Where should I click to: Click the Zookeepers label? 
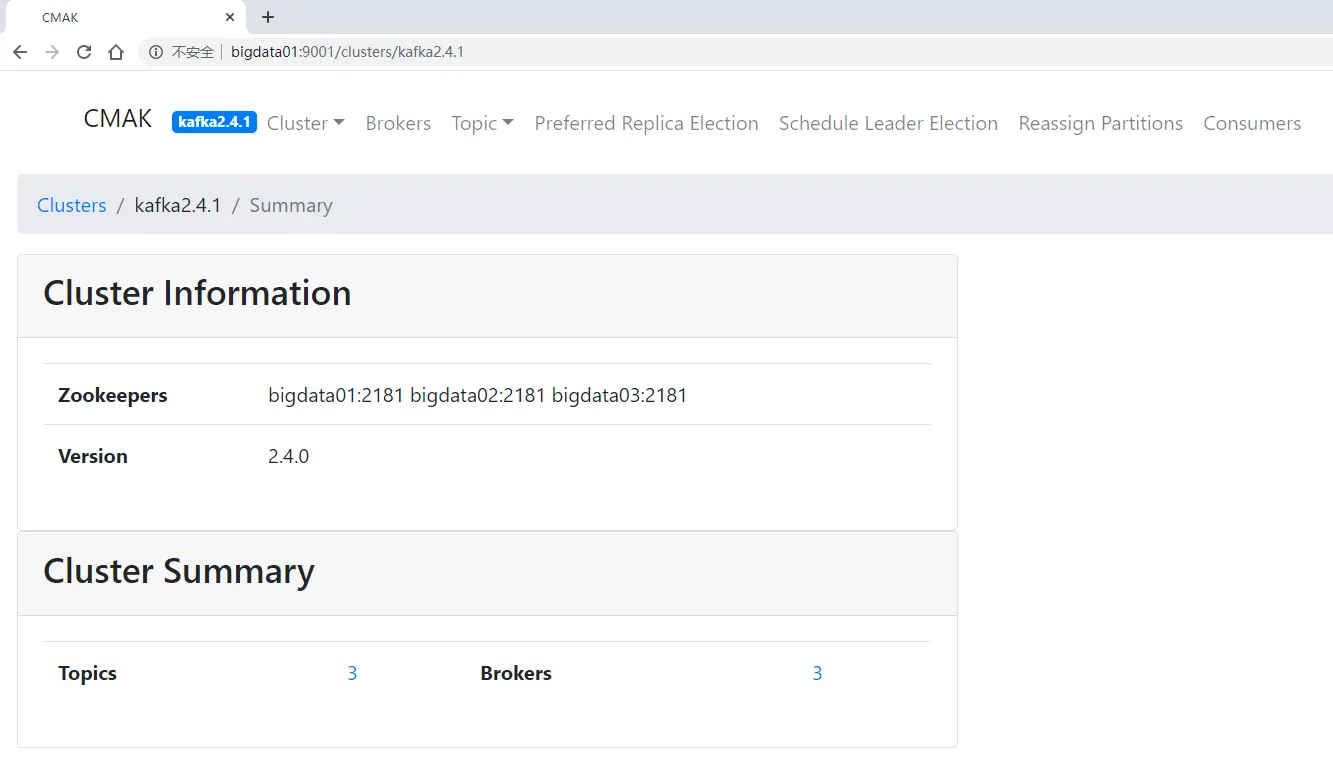[113, 395]
